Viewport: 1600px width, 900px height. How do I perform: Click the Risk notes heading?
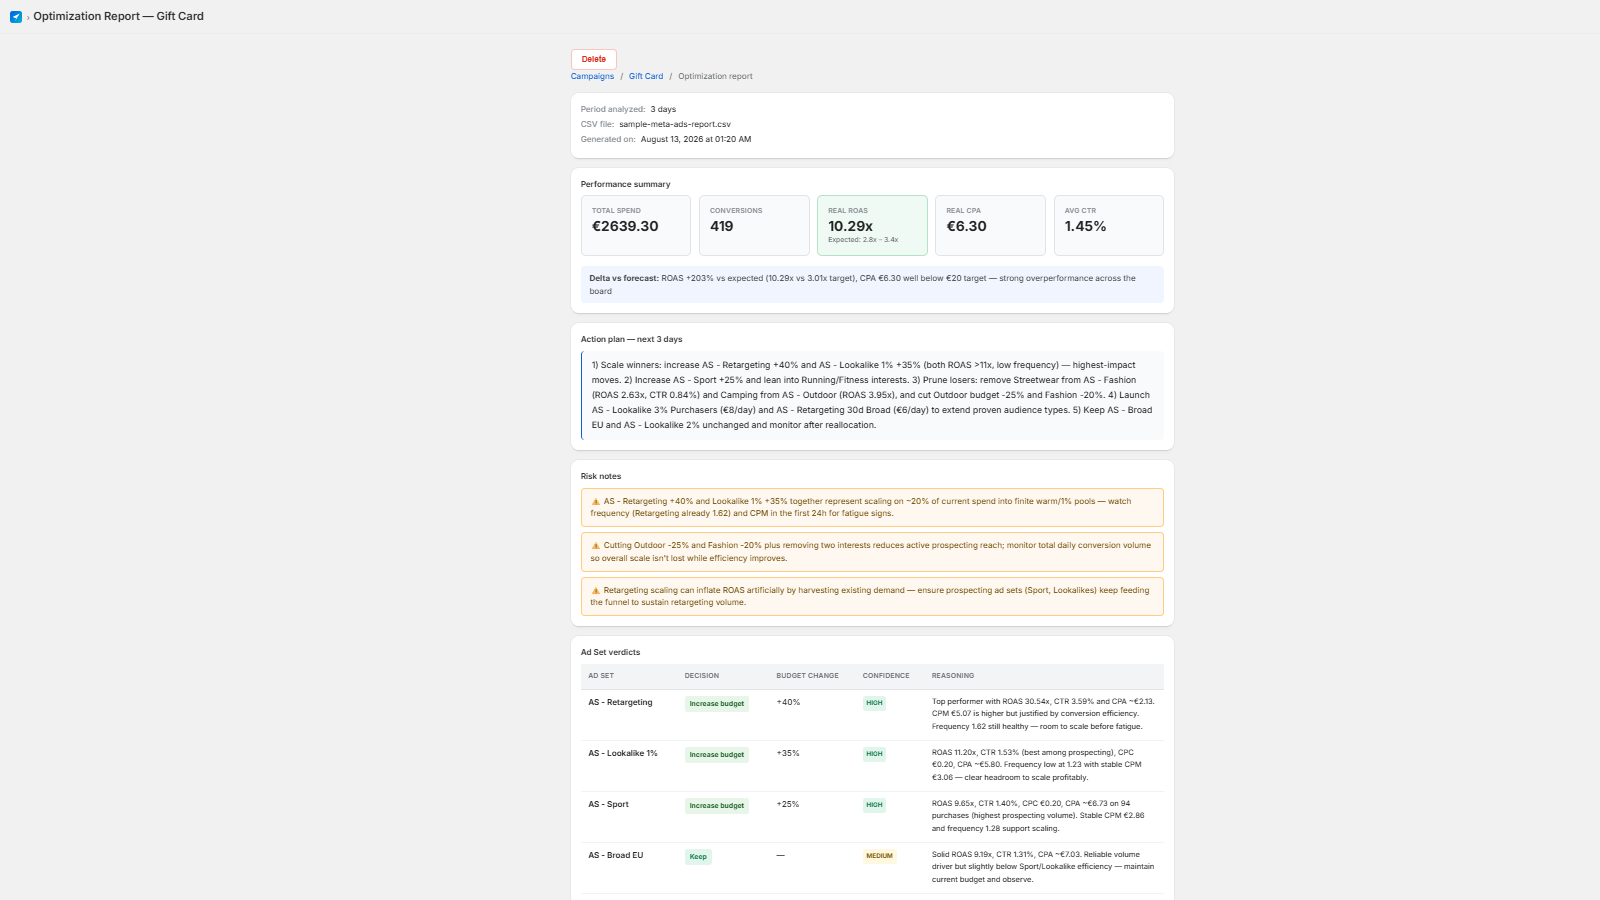[x=601, y=476]
